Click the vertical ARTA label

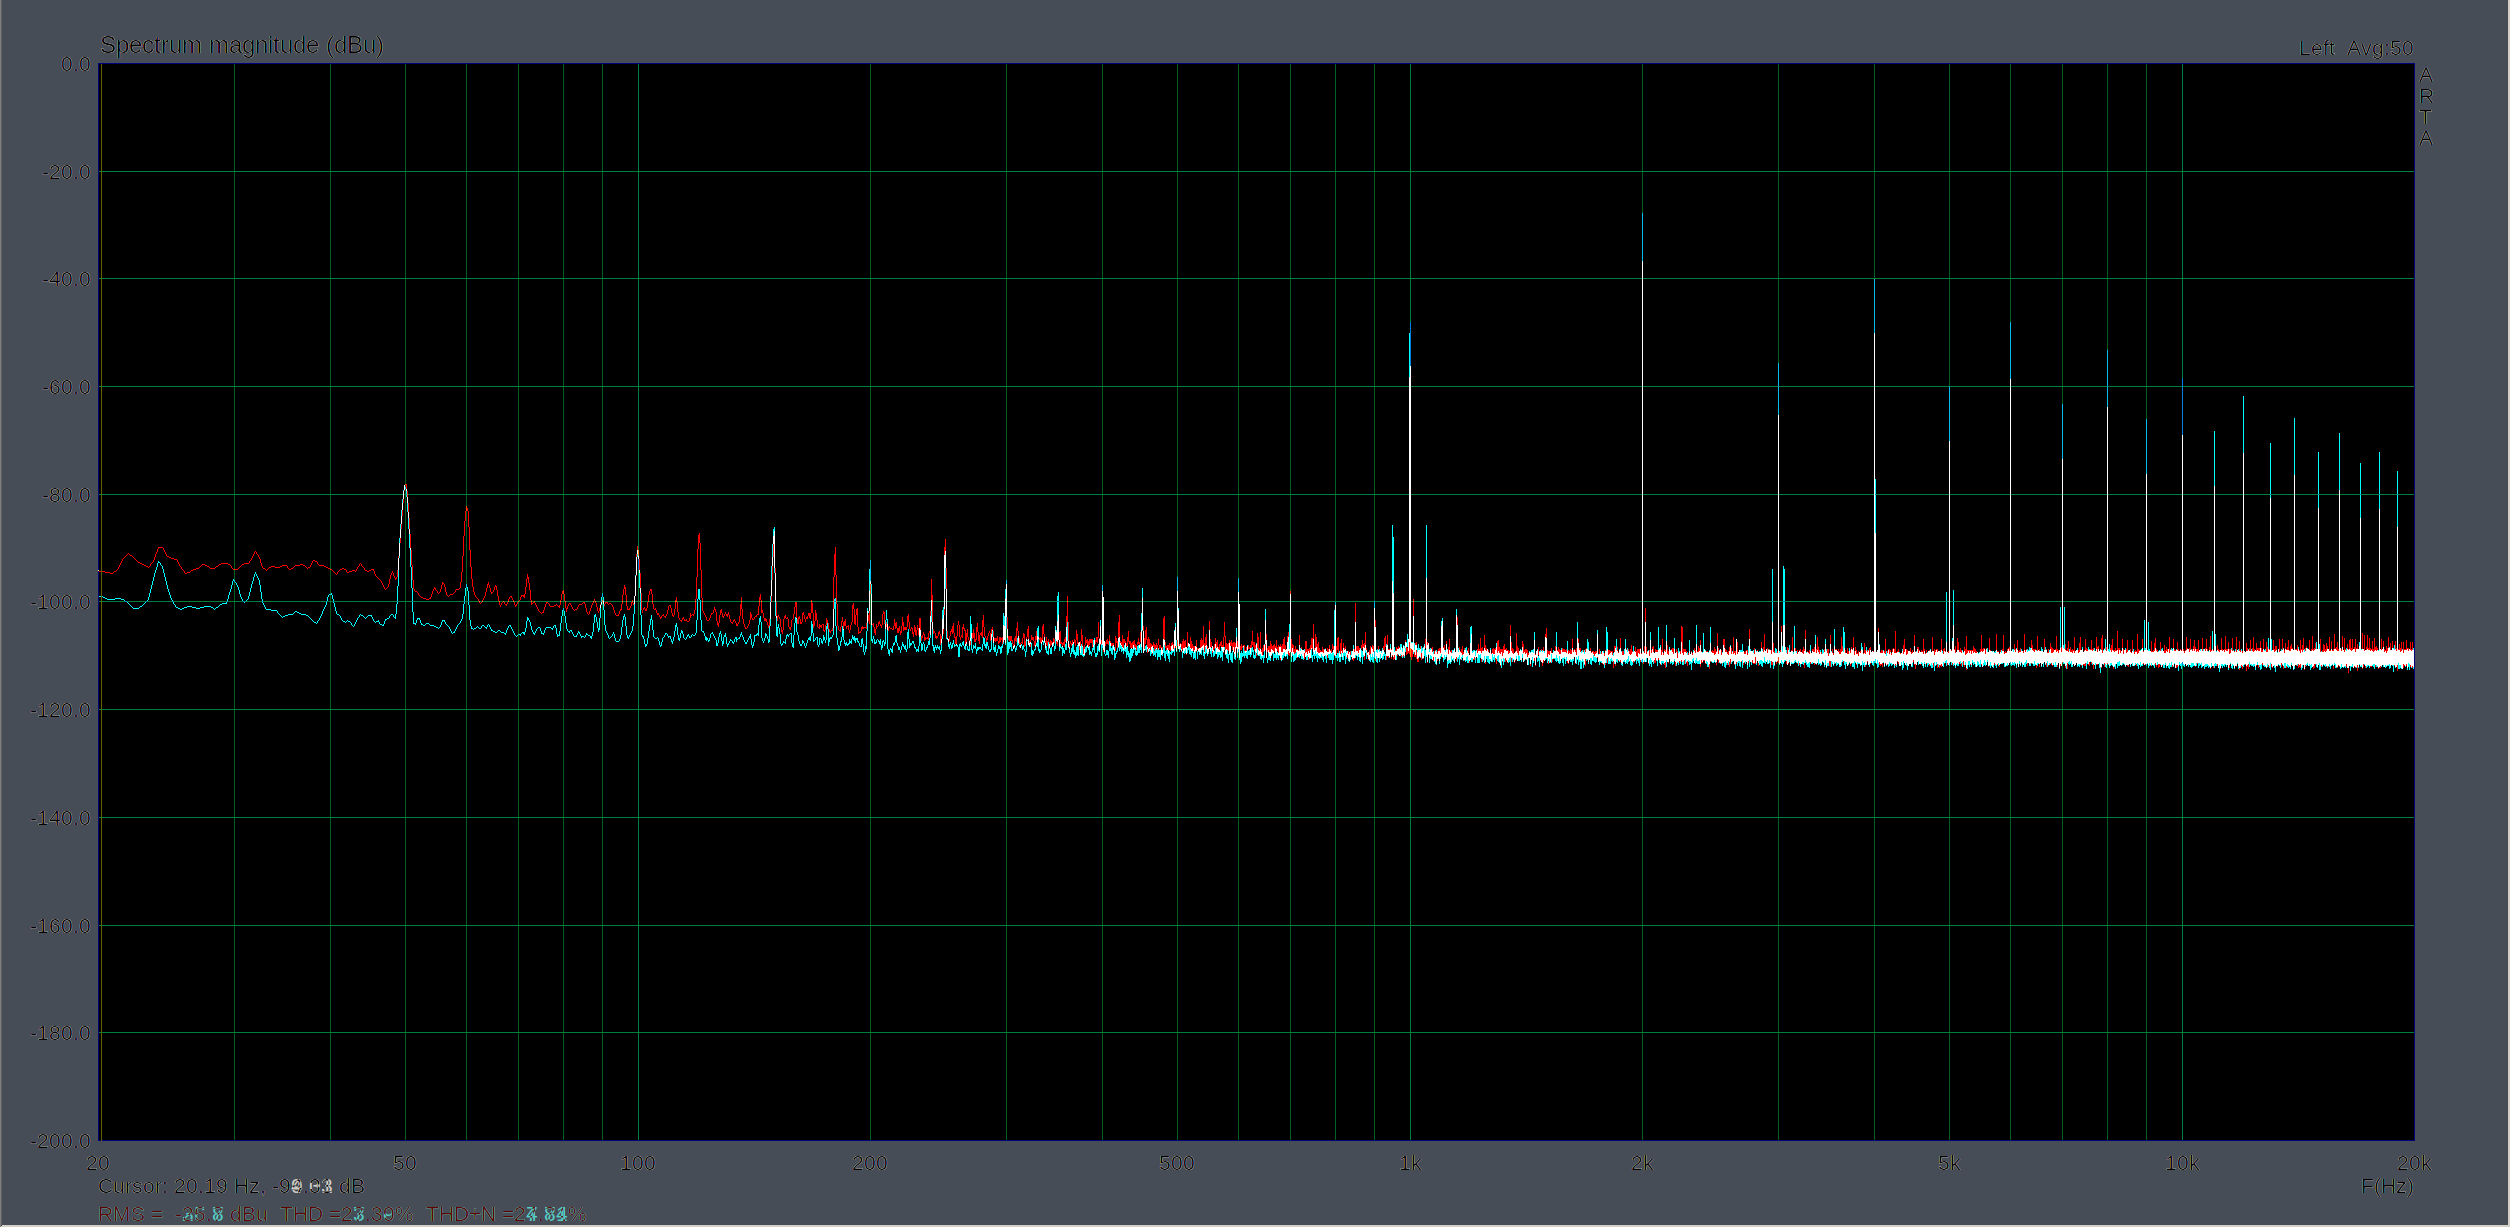(2425, 106)
